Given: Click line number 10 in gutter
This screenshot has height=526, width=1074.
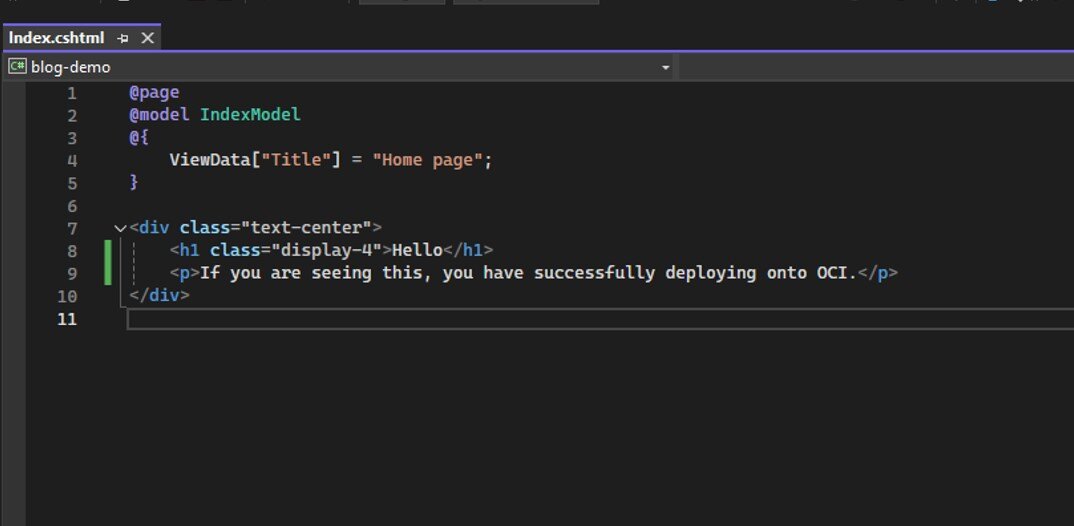Looking at the screenshot, I should point(67,296).
